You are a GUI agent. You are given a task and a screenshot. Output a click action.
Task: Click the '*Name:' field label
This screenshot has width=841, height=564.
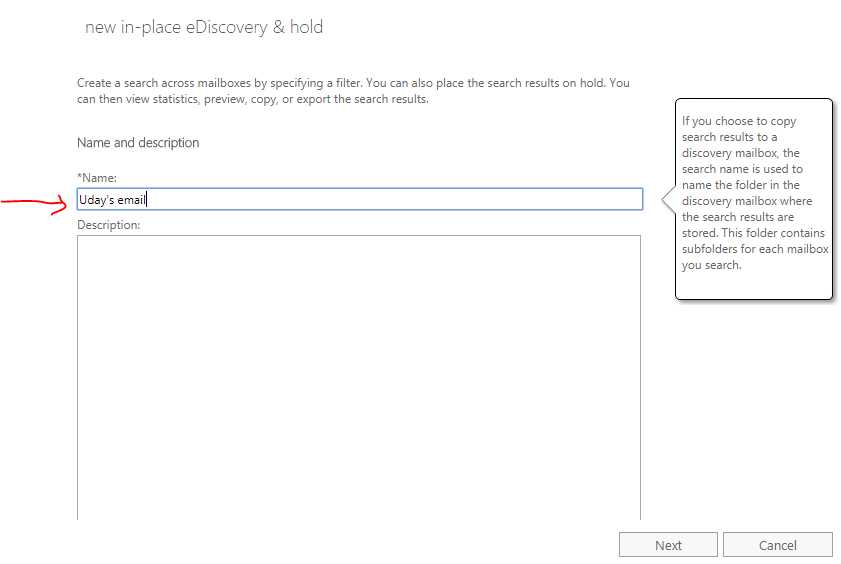[x=97, y=177]
